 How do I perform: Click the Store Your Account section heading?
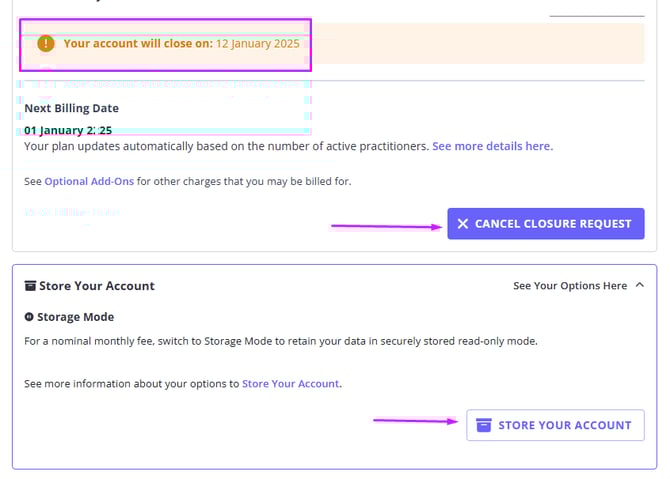96,286
